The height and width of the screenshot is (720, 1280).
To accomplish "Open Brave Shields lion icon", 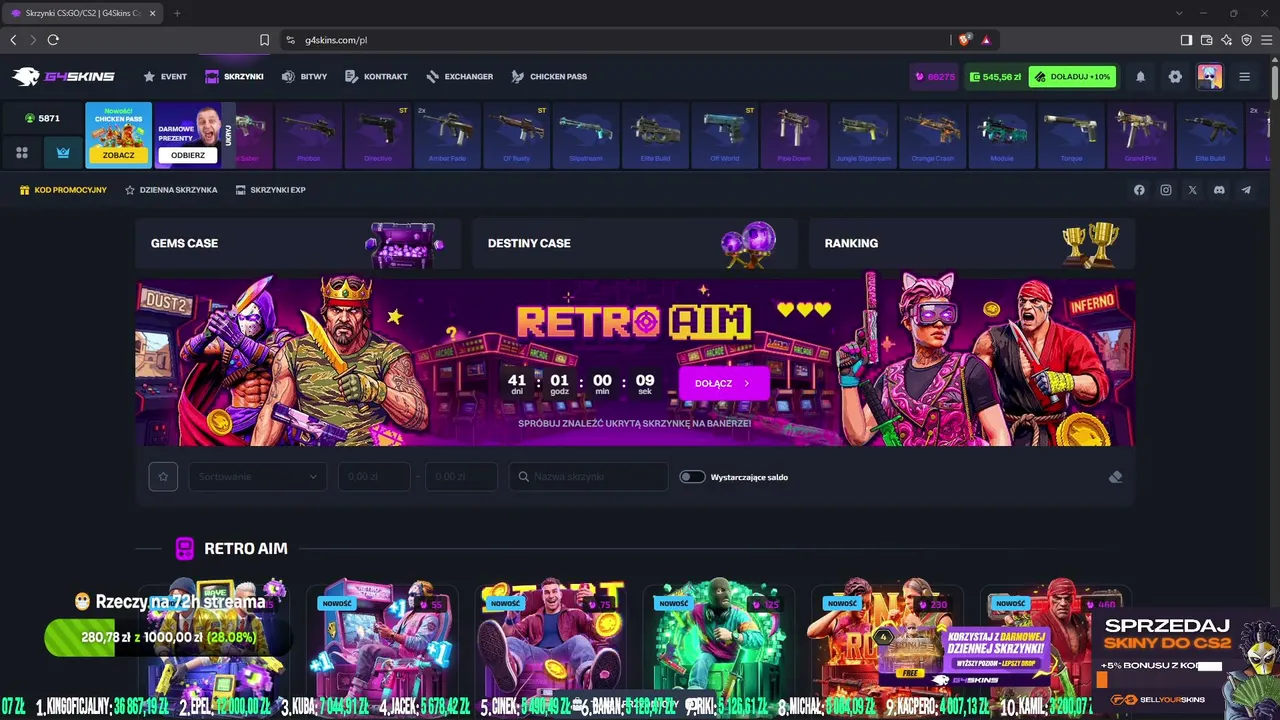I will 965,40.
